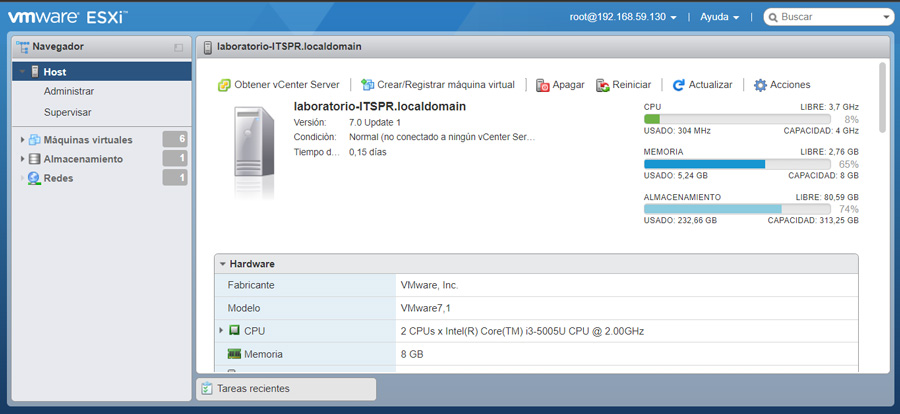Open the Buscar search dropdown arrow
This screenshot has width=900, height=414.
pyautogui.click(x=886, y=17)
